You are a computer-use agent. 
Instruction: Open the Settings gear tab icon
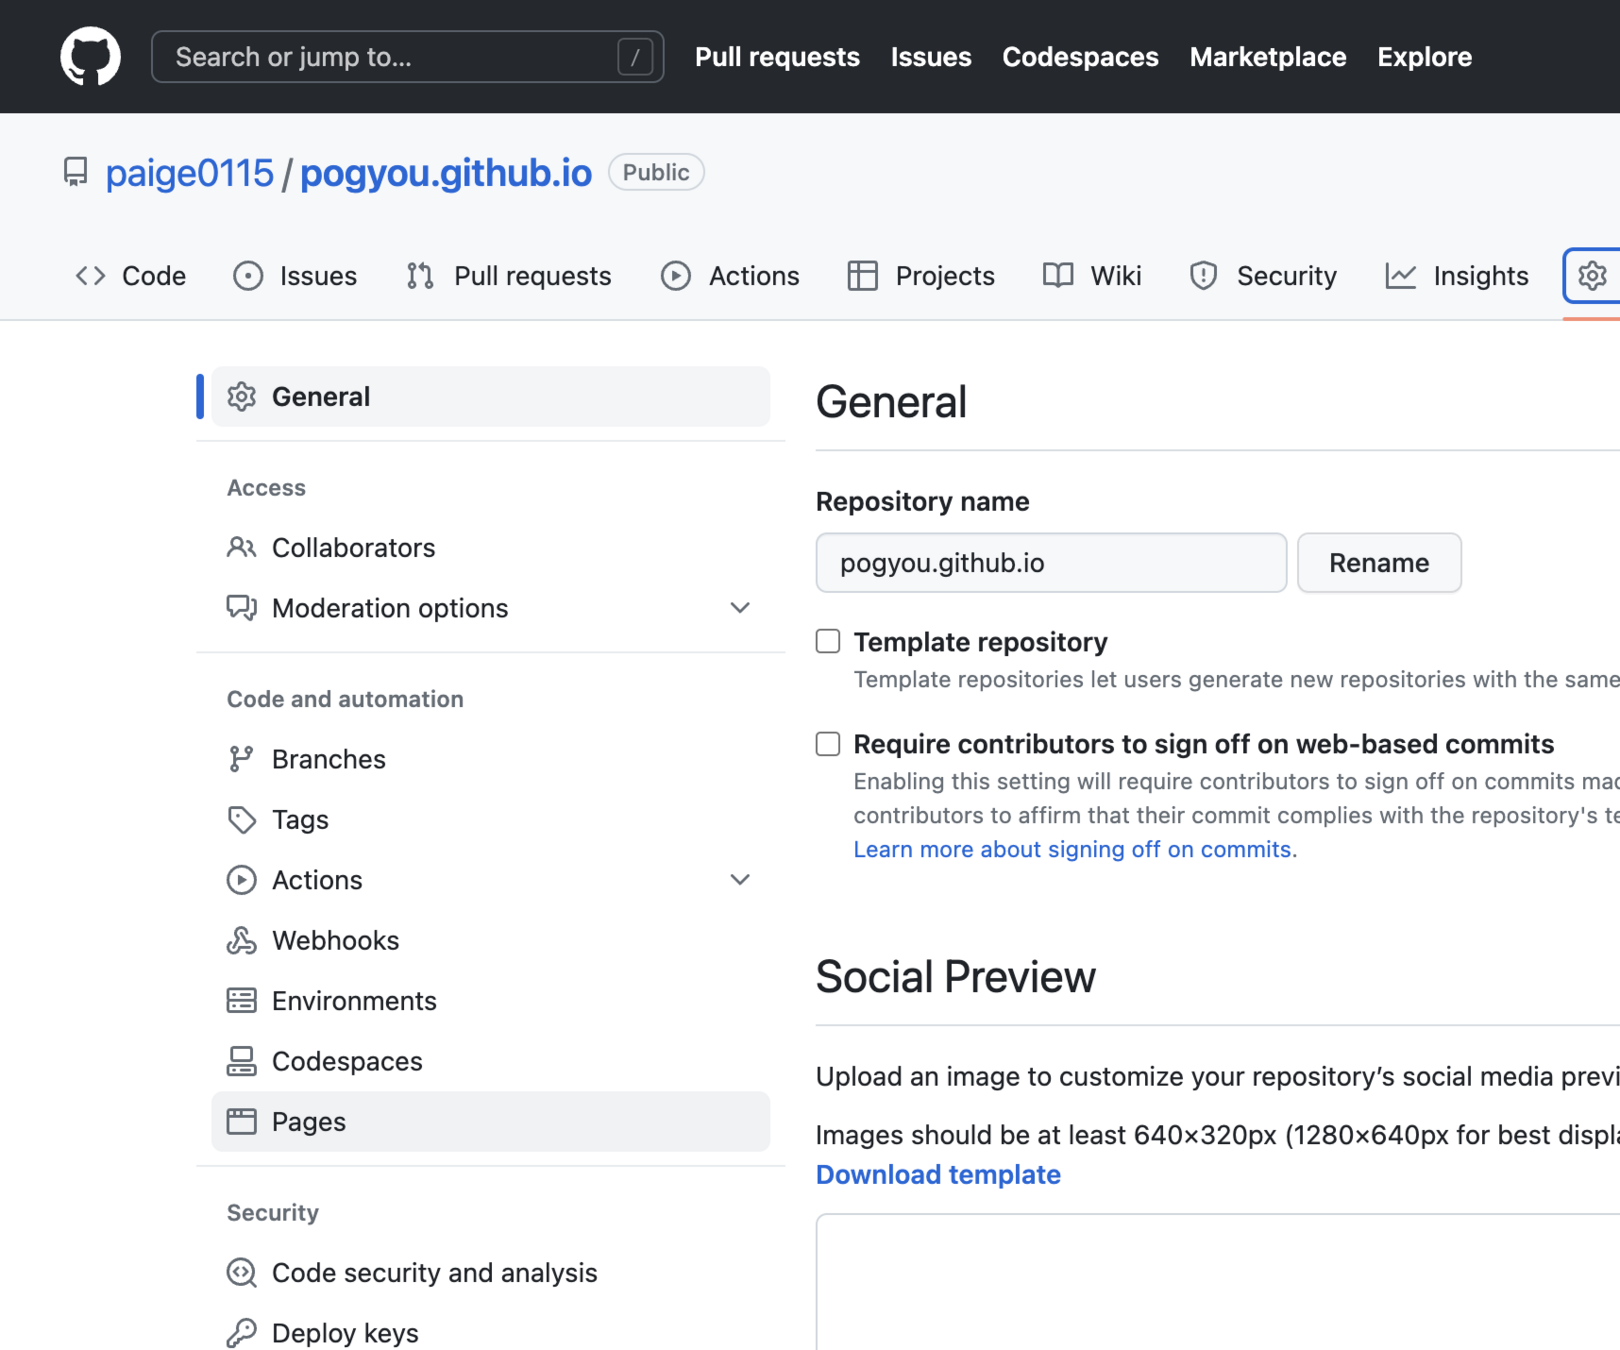(1592, 275)
